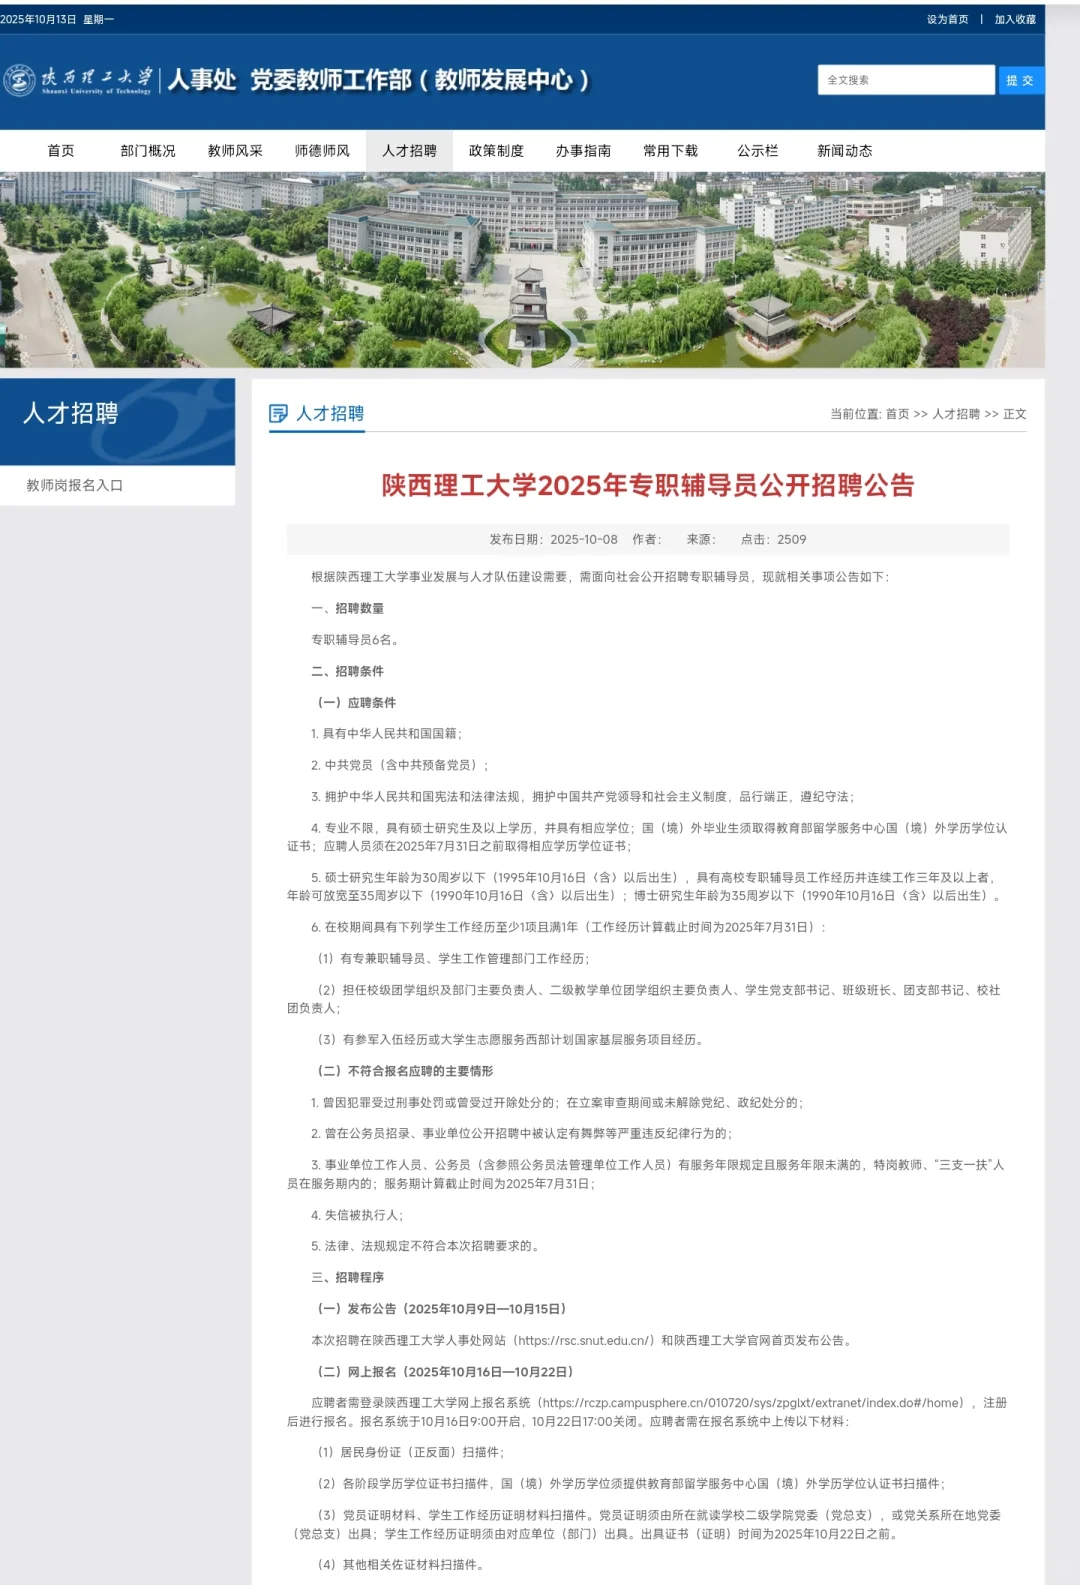The image size is (1080, 1585).
Task: Open the 教师岗报名入口 sidebar link
Action: coord(75,485)
